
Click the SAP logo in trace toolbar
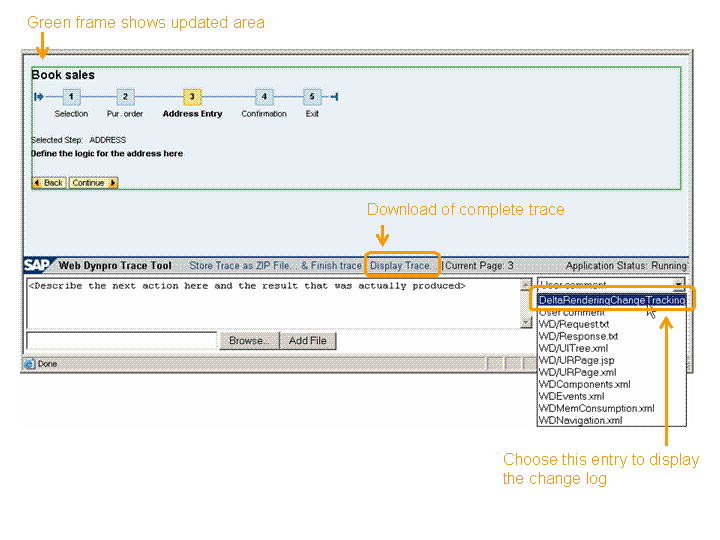pos(38,266)
